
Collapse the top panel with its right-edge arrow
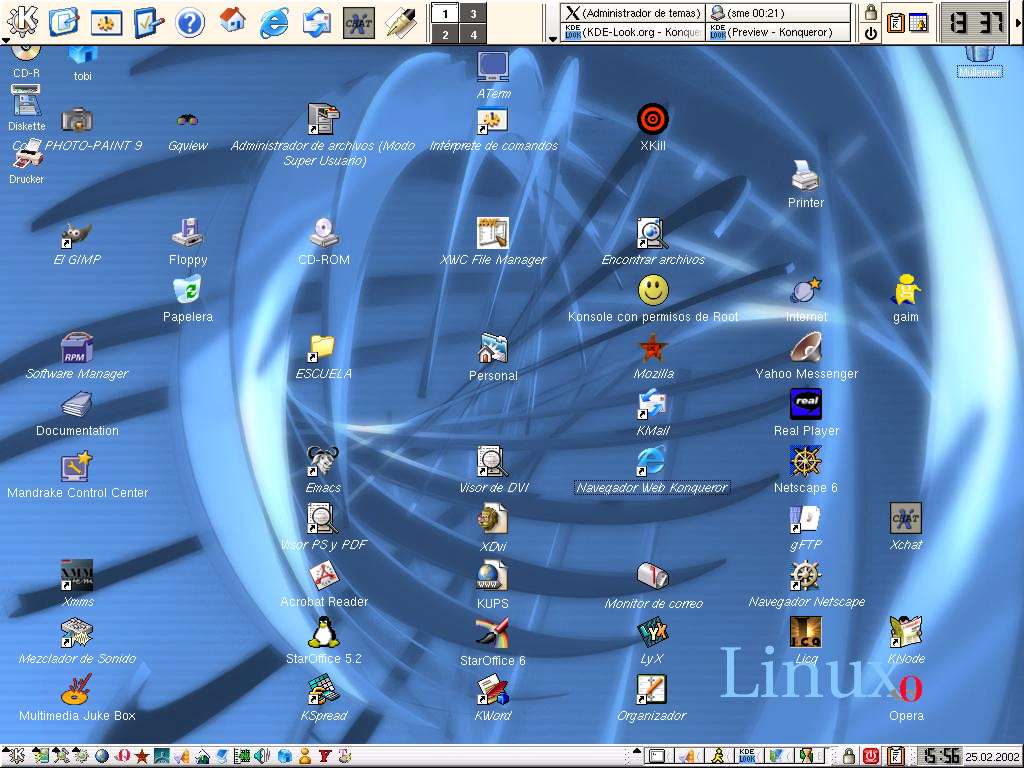click(x=1017, y=23)
